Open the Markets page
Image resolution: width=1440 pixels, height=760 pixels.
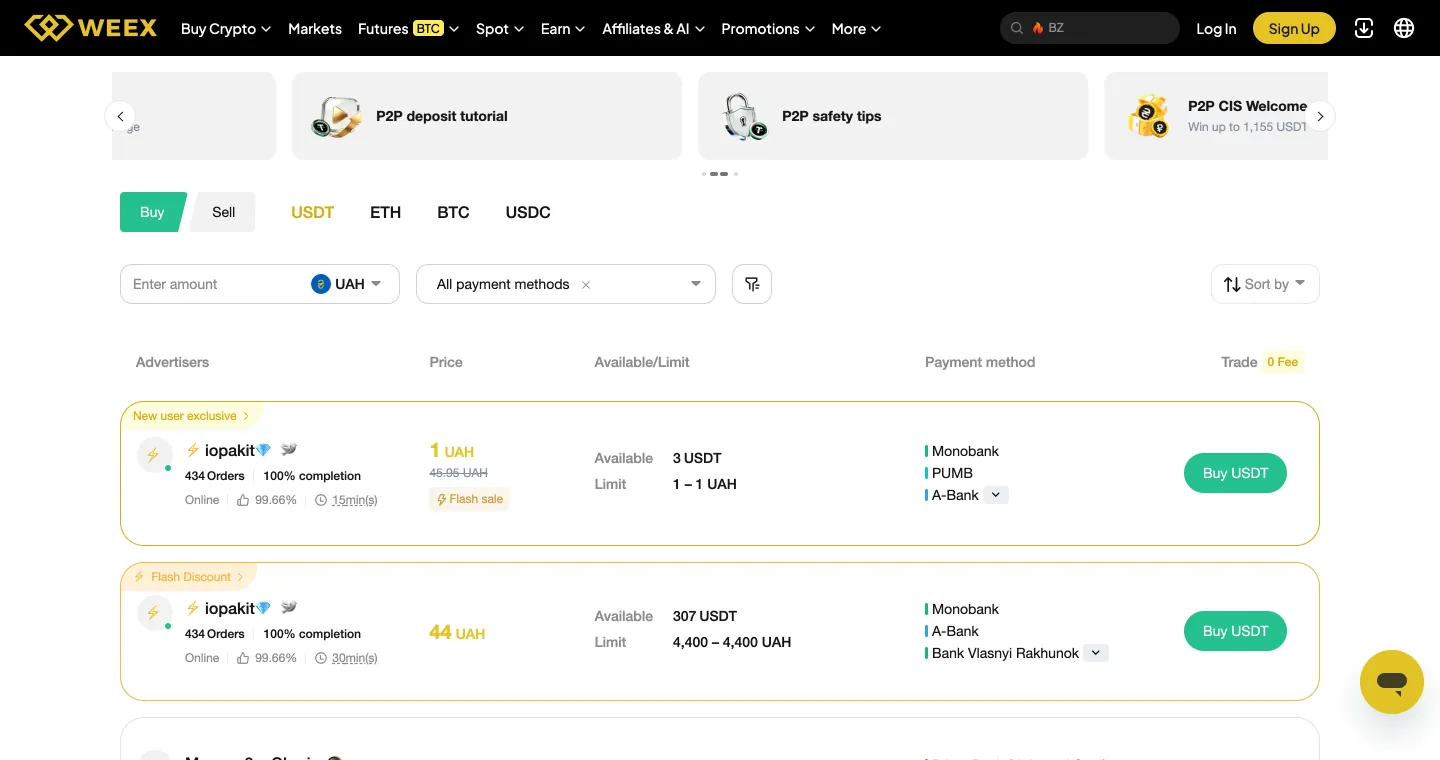(x=315, y=29)
